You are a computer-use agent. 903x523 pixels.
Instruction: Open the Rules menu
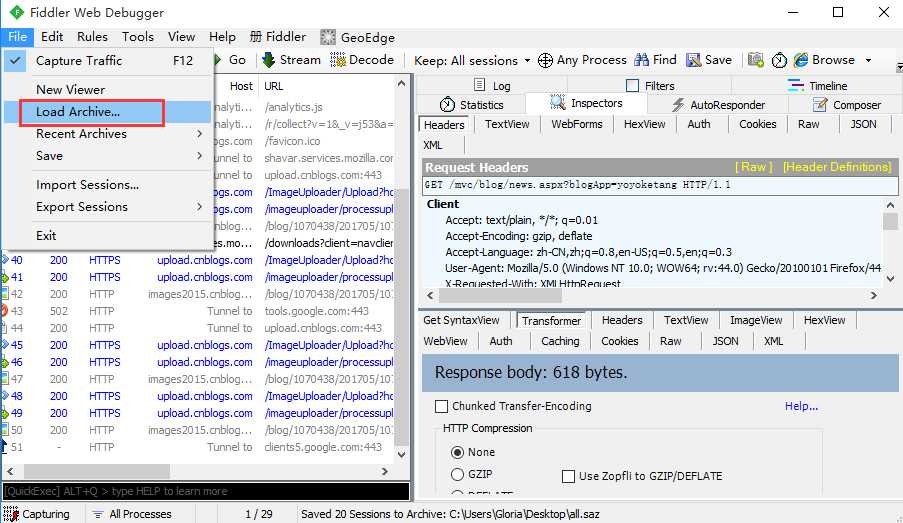pos(92,37)
